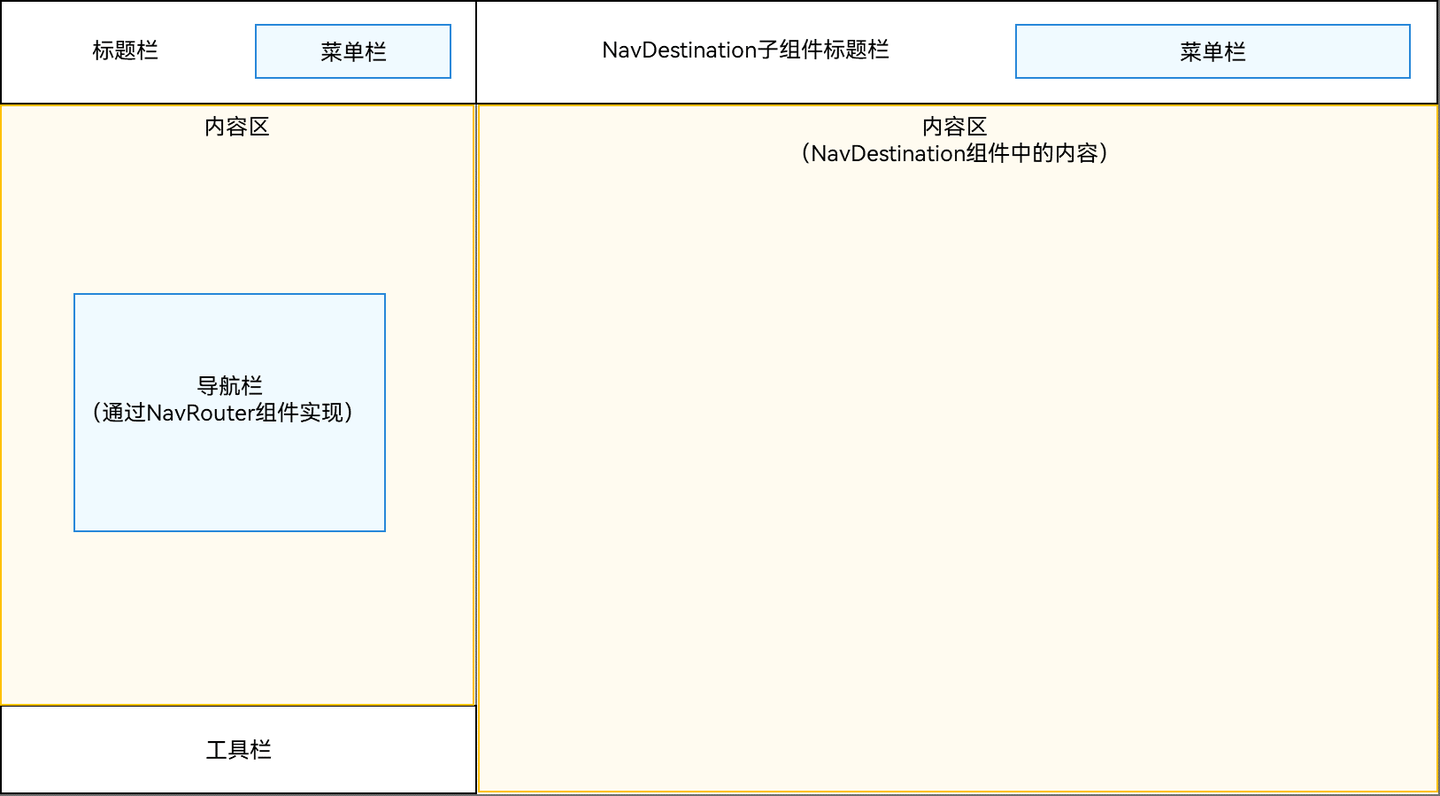The image size is (1440, 796).
Task: Switch to the 标题栏 header section
Action: click(x=125, y=51)
